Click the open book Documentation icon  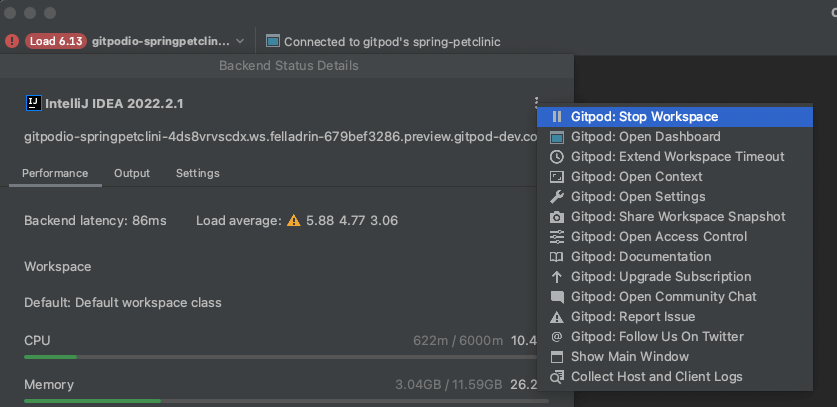pyautogui.click(x=557, y=257)
